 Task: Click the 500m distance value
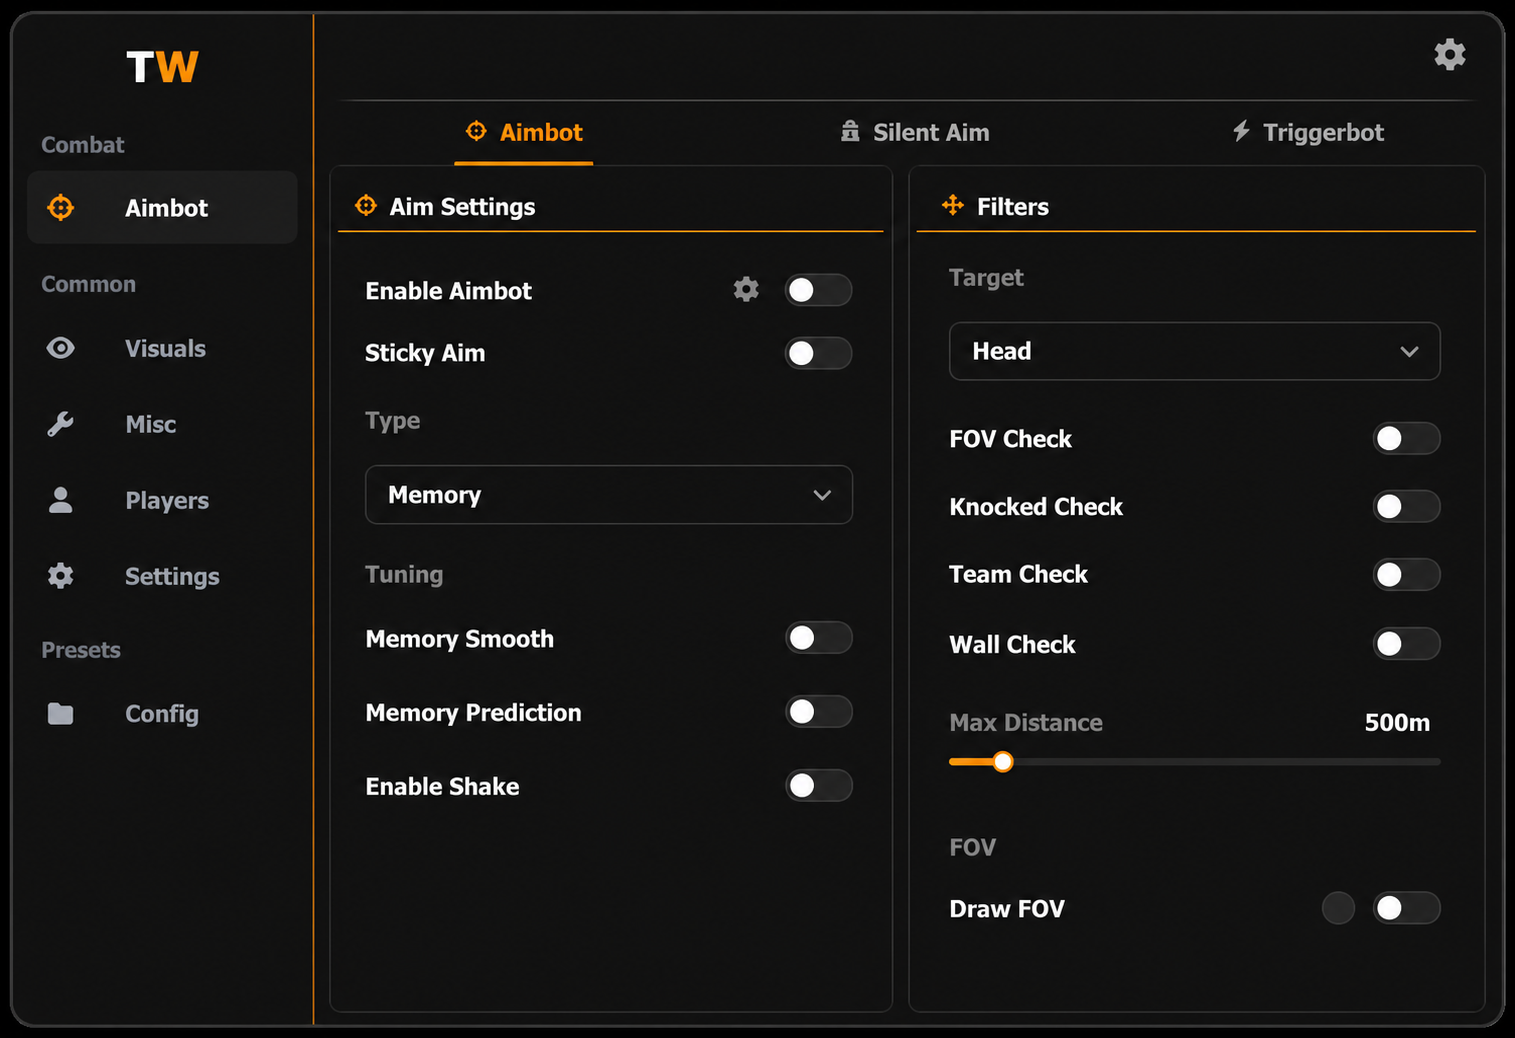click(1397, 723)
